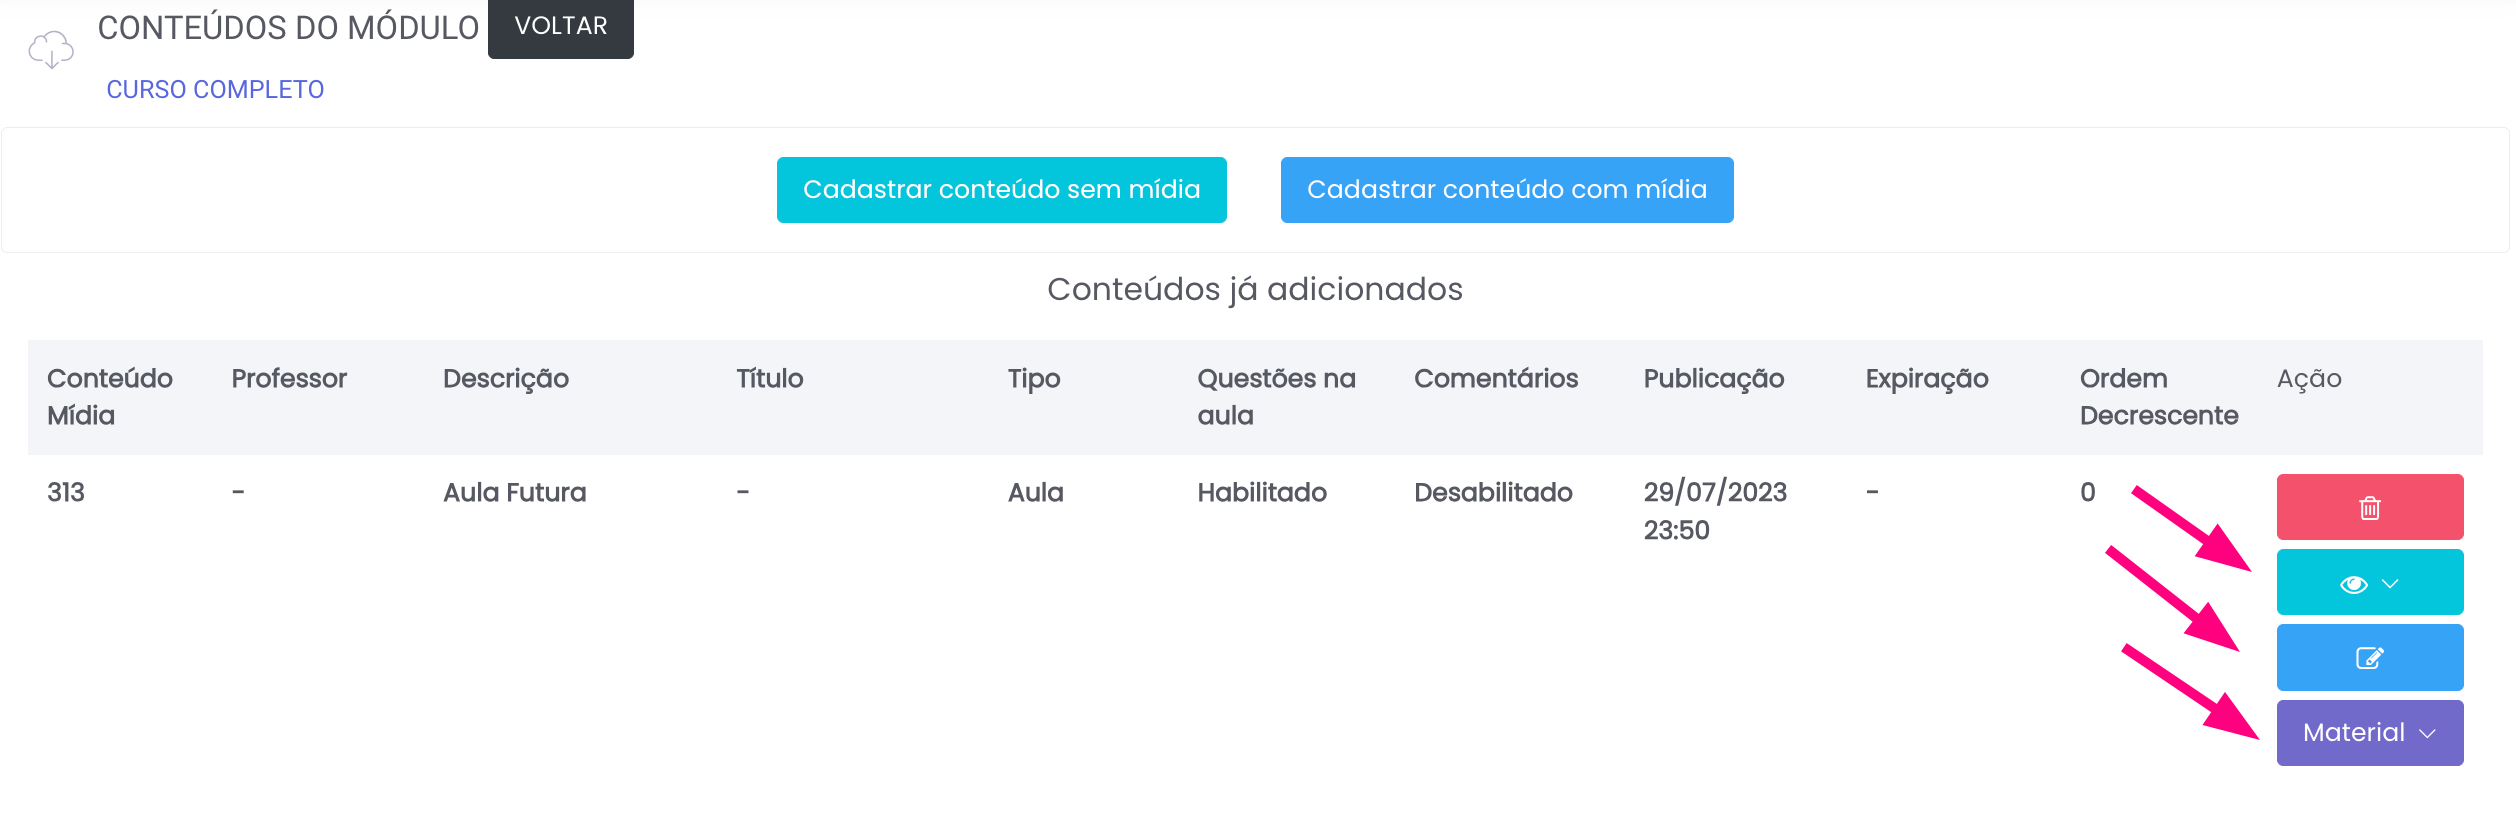Image resolution: width=2516 pixels, height=822 pixels.
Task: Expand the Material dropdown button
Action: tap(2369, 733)
